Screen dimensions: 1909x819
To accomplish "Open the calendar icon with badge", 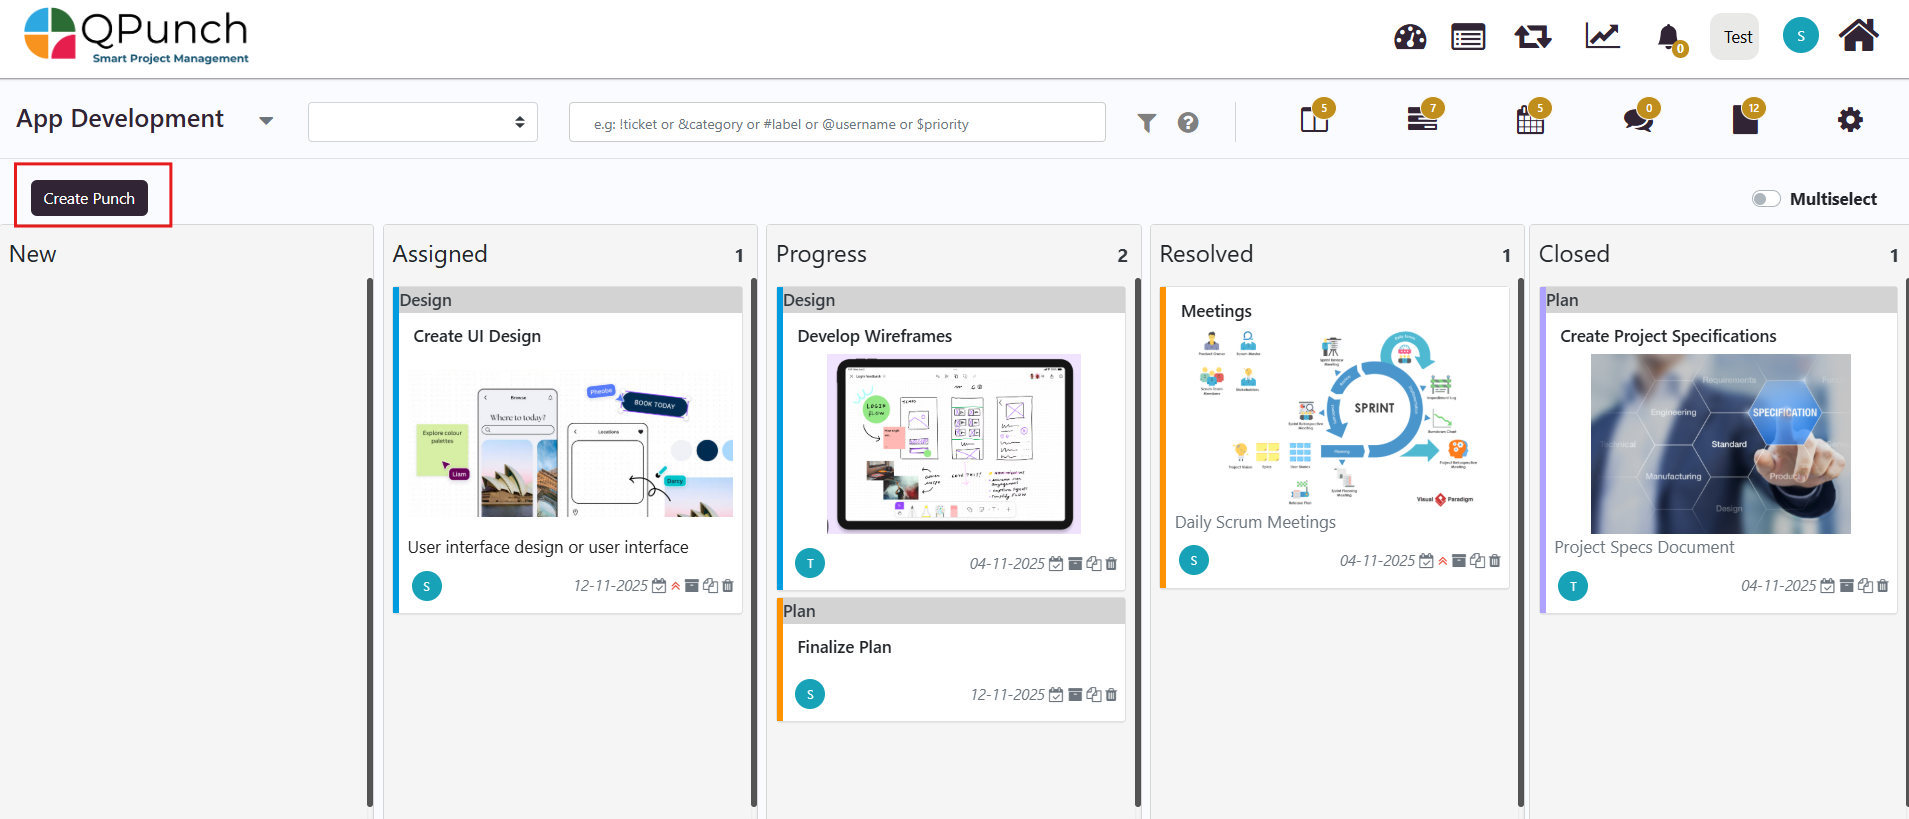I will (x=1530, y=121).
